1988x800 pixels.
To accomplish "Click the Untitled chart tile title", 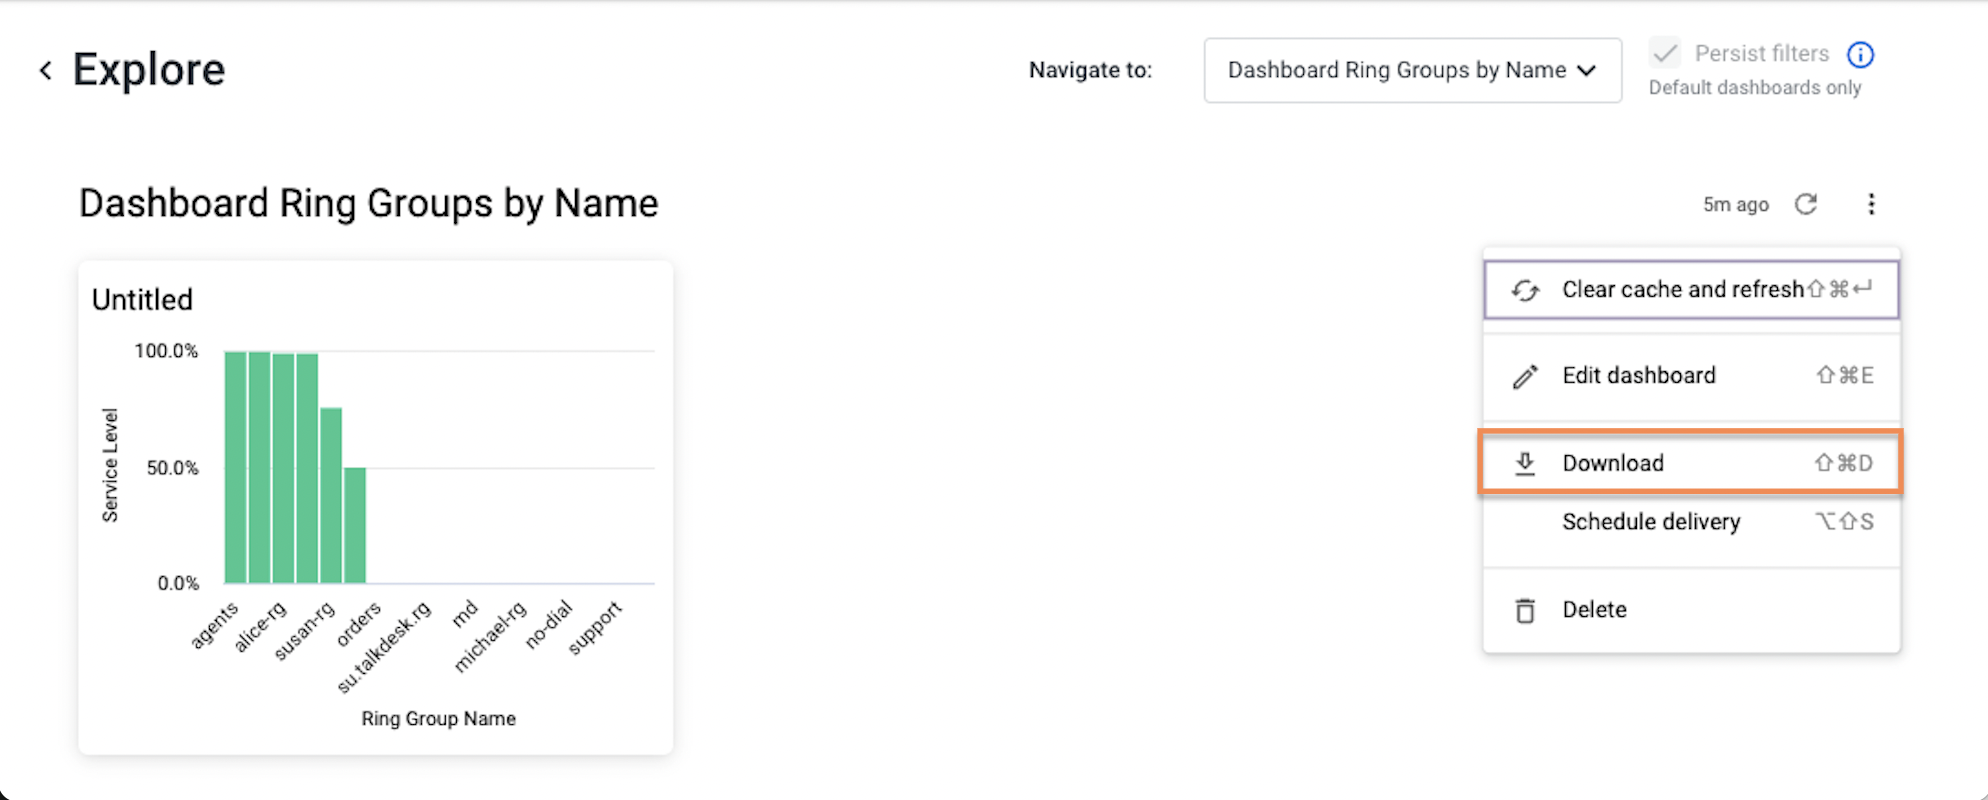I will pyautogui.click(x=142, y=300).
